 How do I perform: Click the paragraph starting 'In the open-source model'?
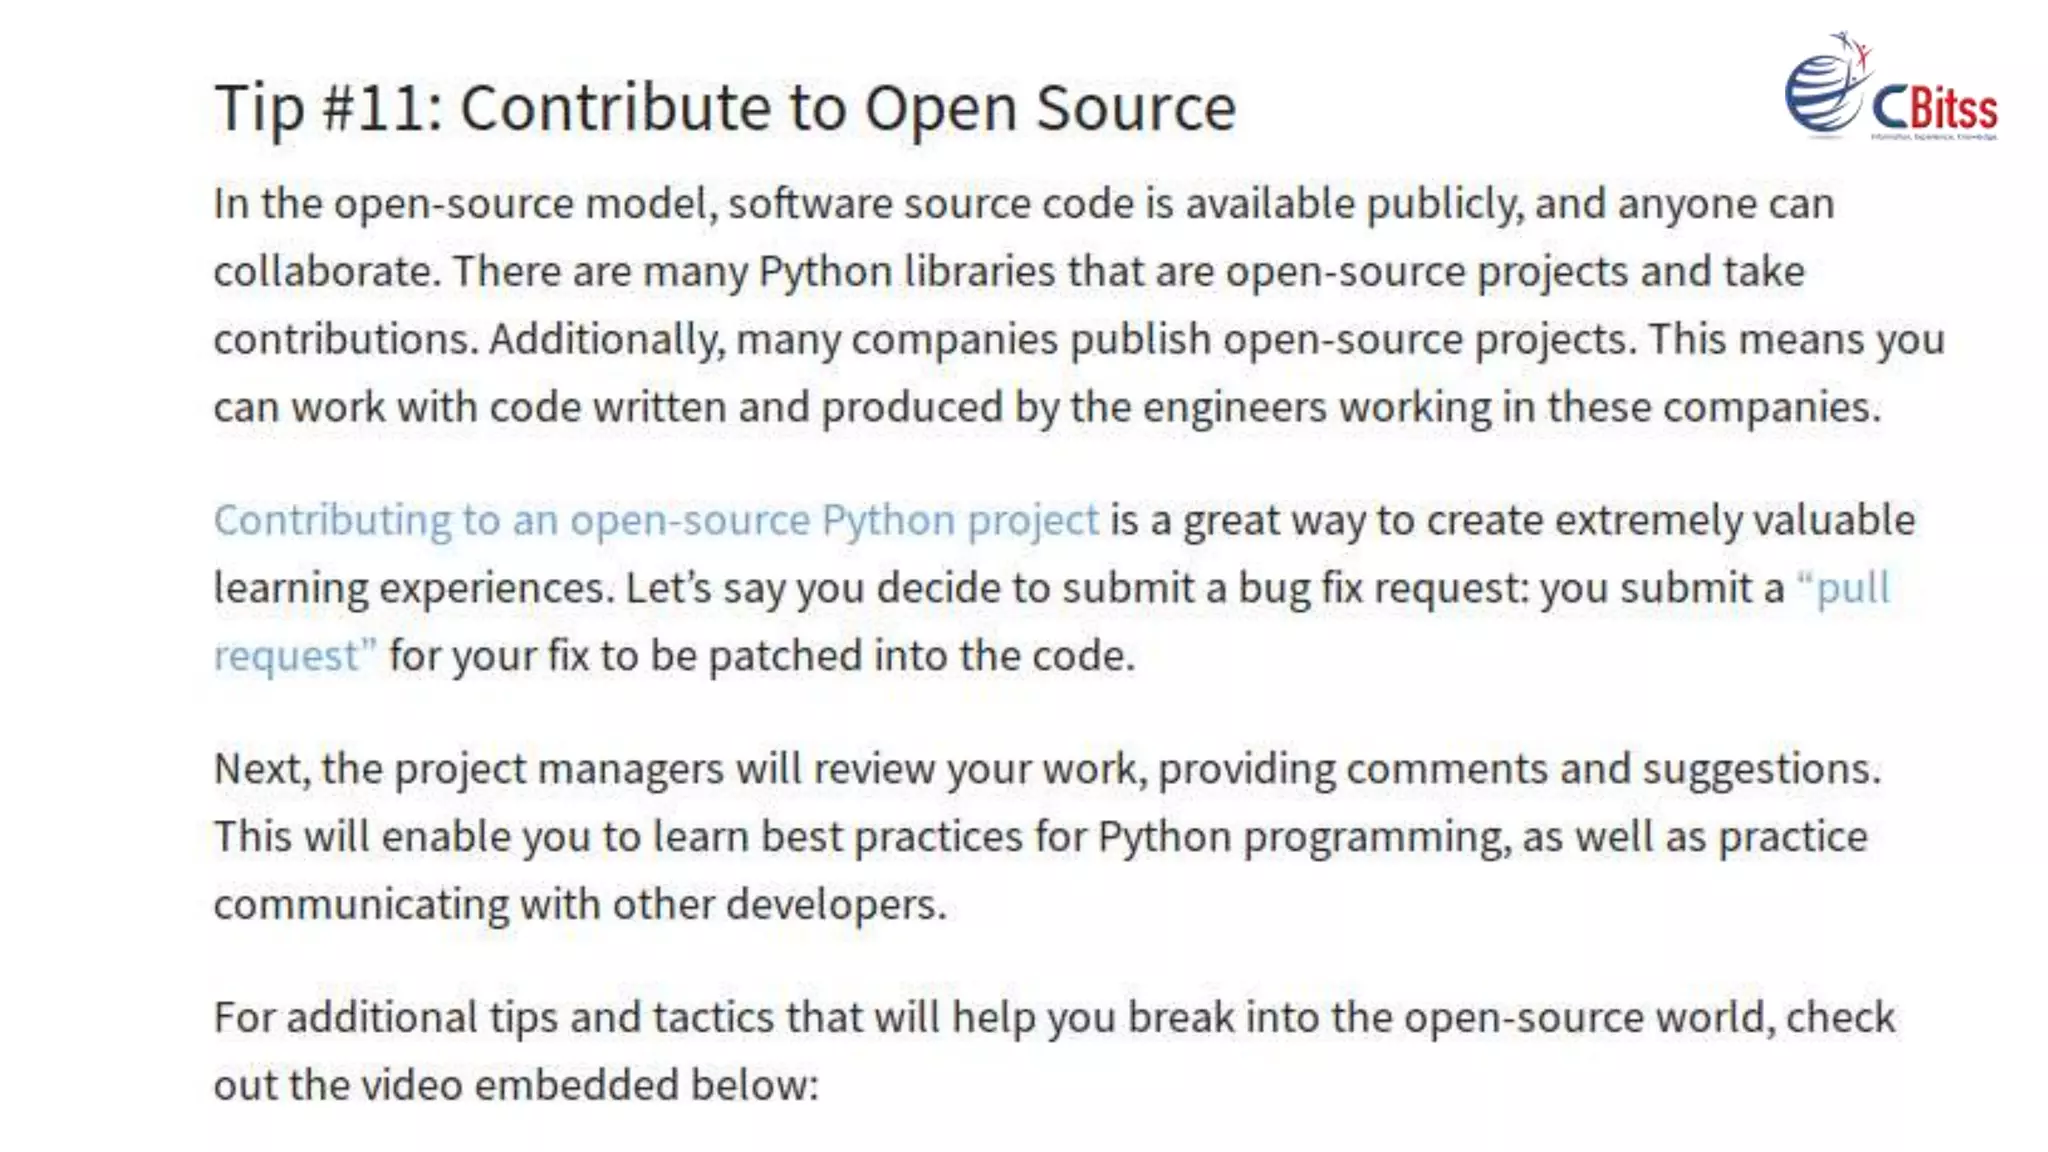(x=1079, y=305)
